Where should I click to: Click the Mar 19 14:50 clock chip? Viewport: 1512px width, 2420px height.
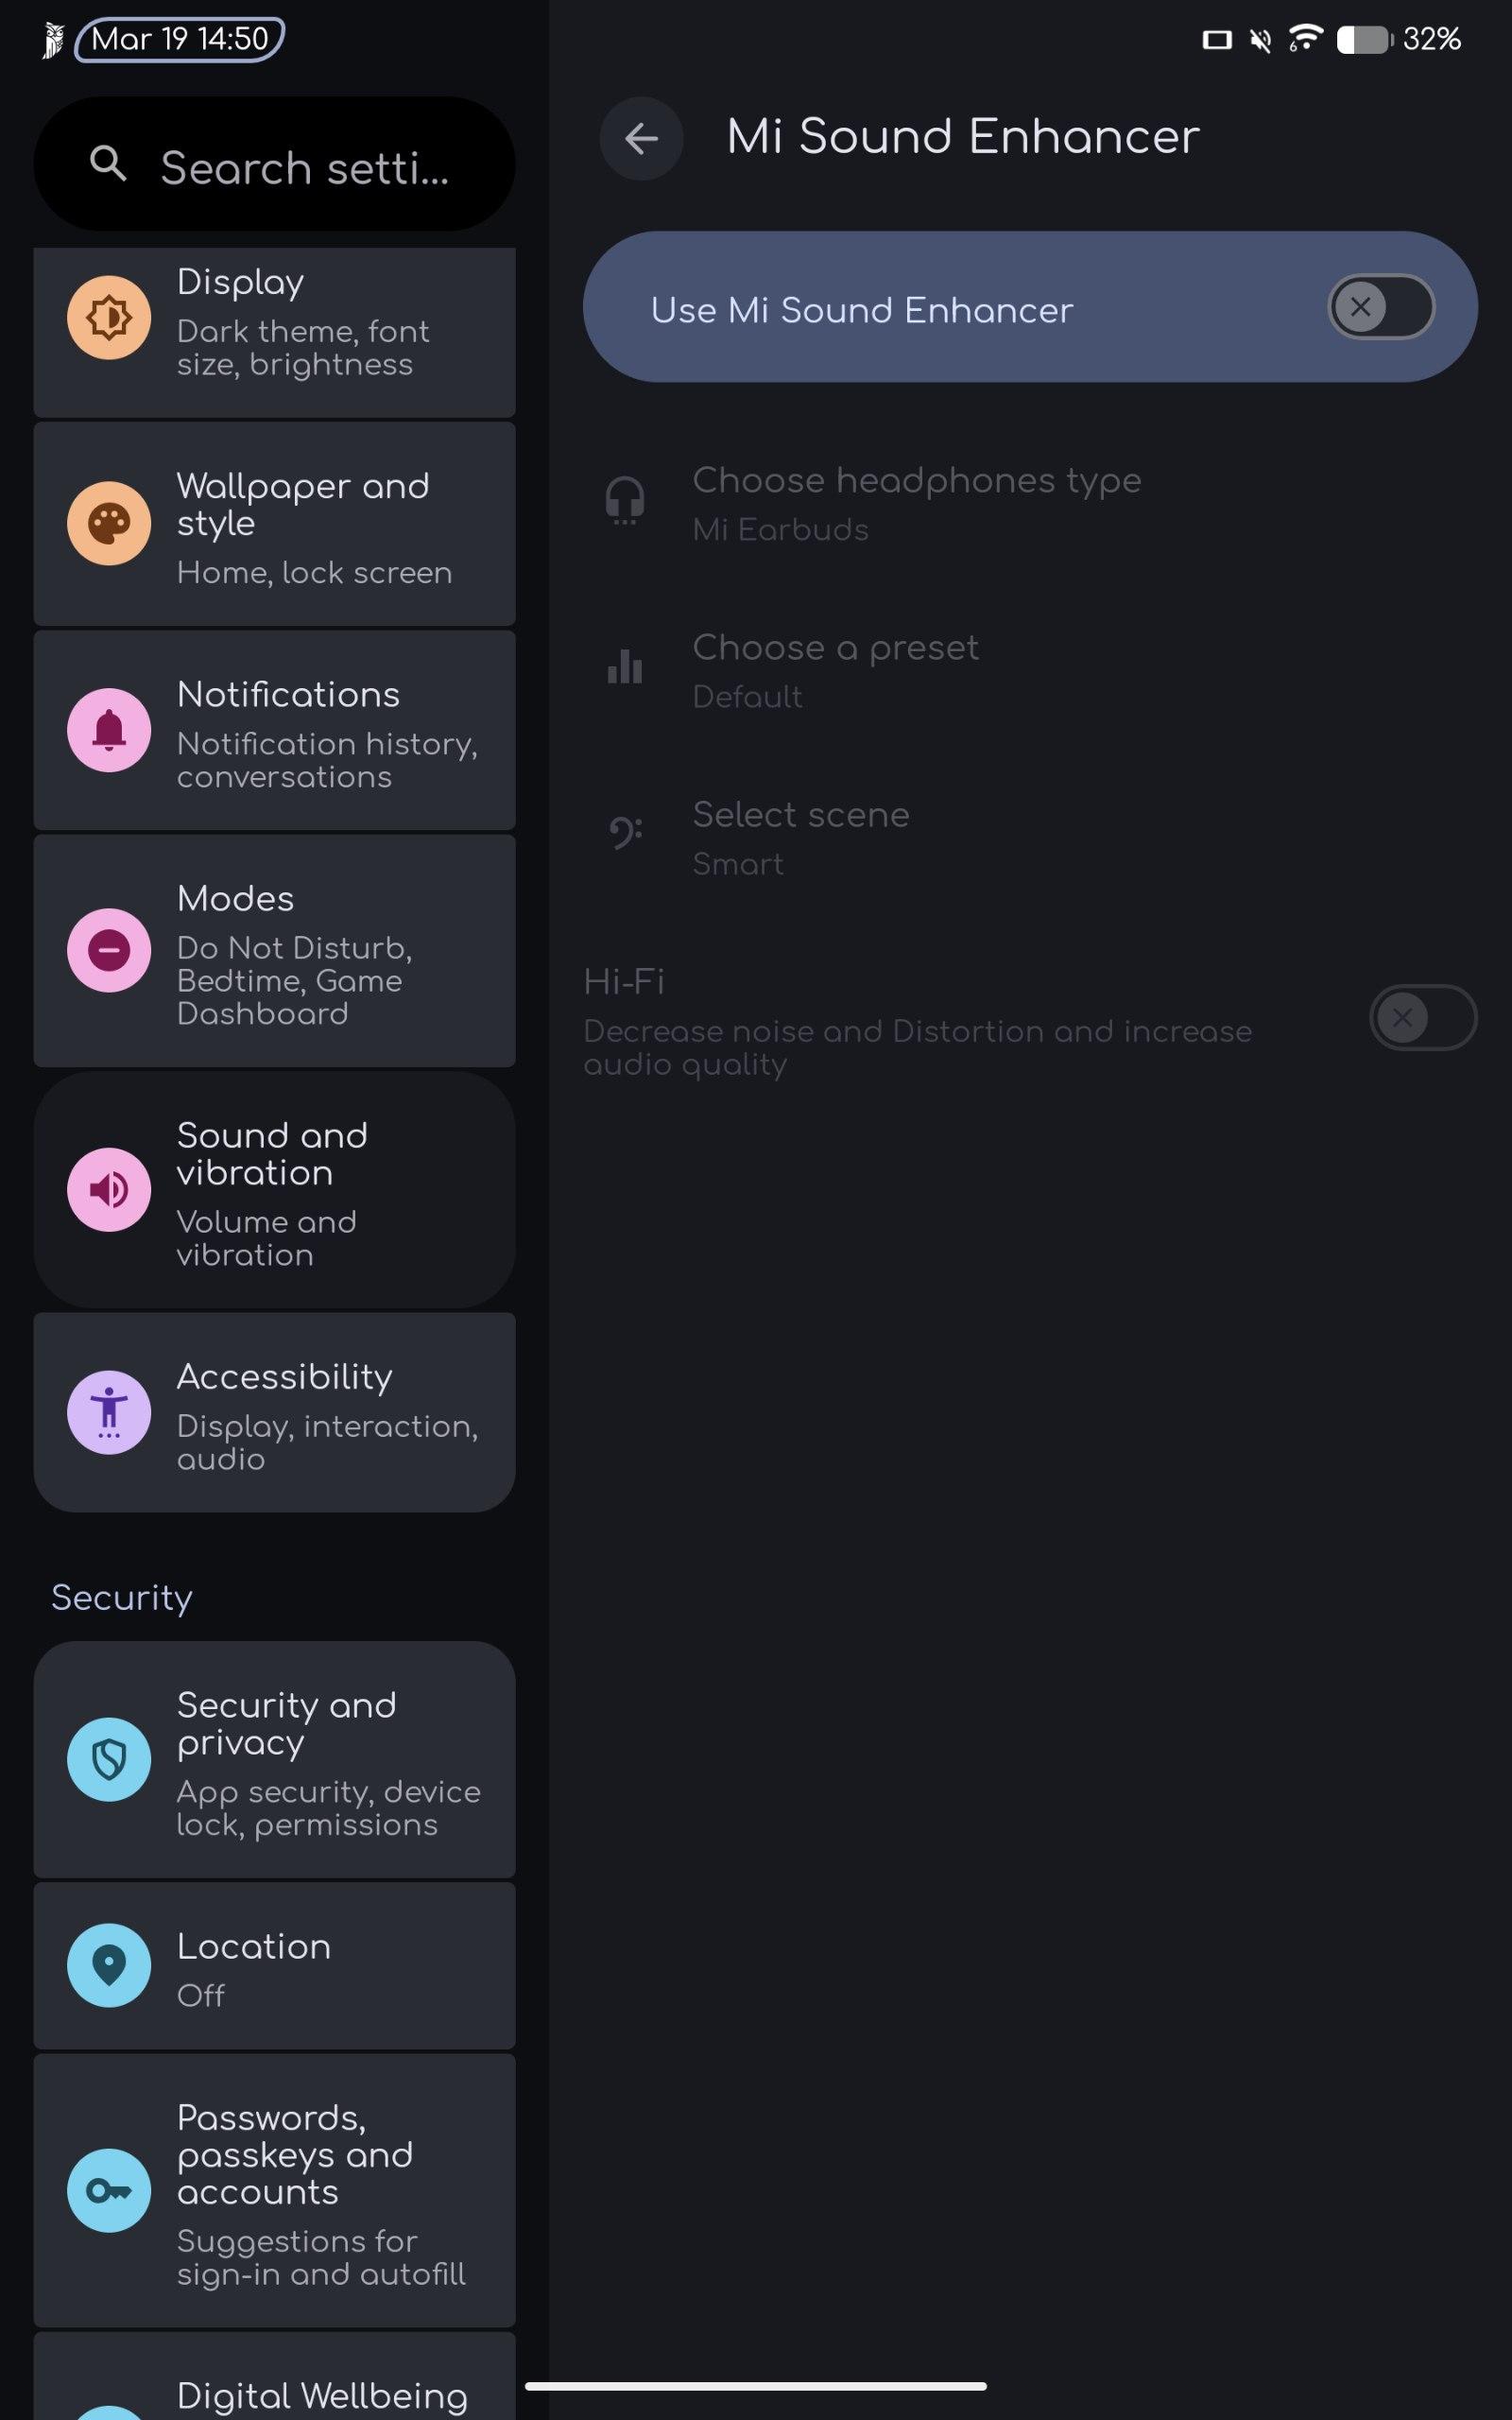click(180, 39)
